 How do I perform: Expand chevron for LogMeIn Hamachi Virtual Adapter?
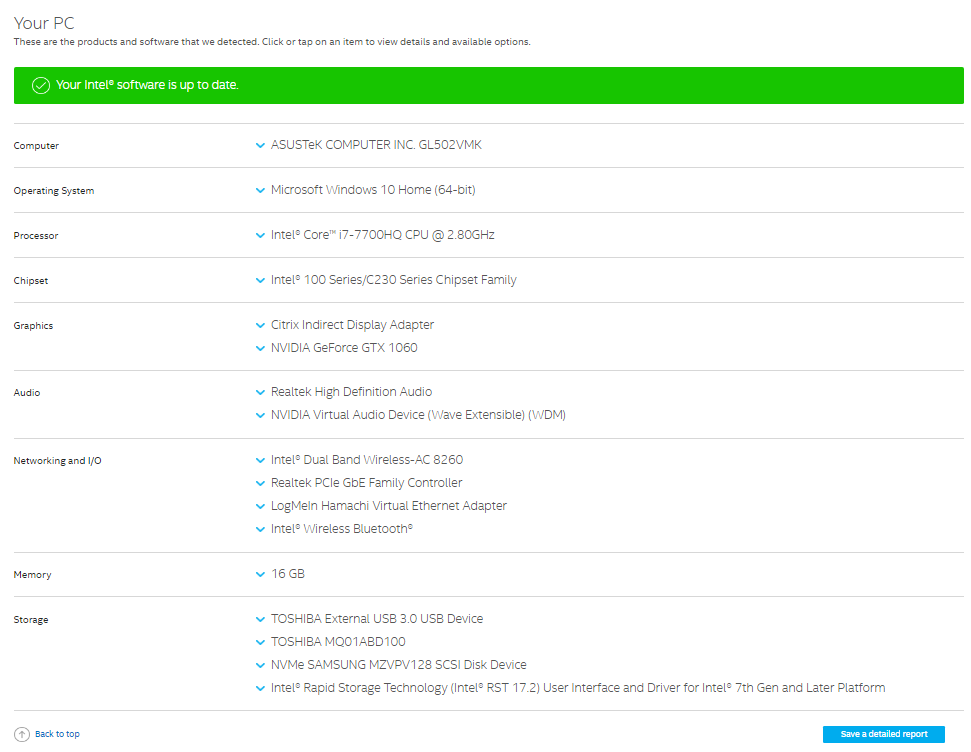point(260,506)
